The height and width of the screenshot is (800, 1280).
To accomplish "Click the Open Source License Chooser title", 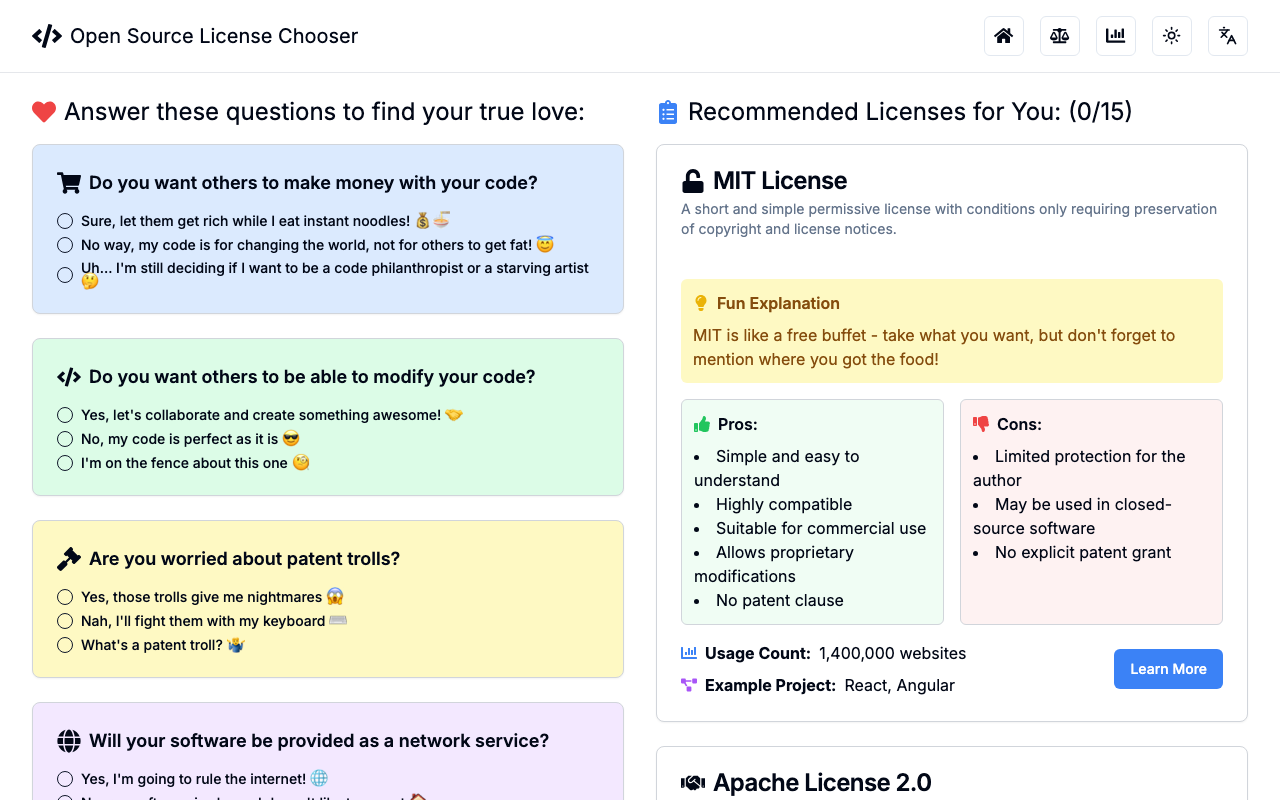I will [x=214, y=36].
